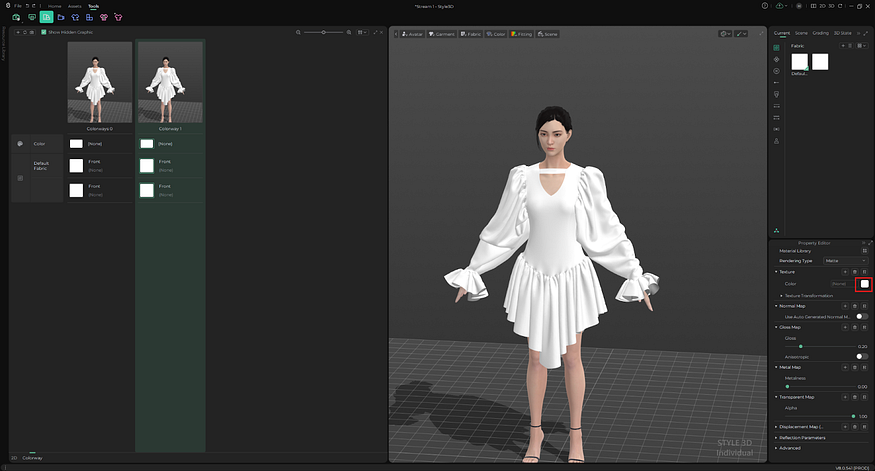875x471 pixels.
Task: Click the Garment button in the 3D viewport toolbar
Action: [441, 34]
